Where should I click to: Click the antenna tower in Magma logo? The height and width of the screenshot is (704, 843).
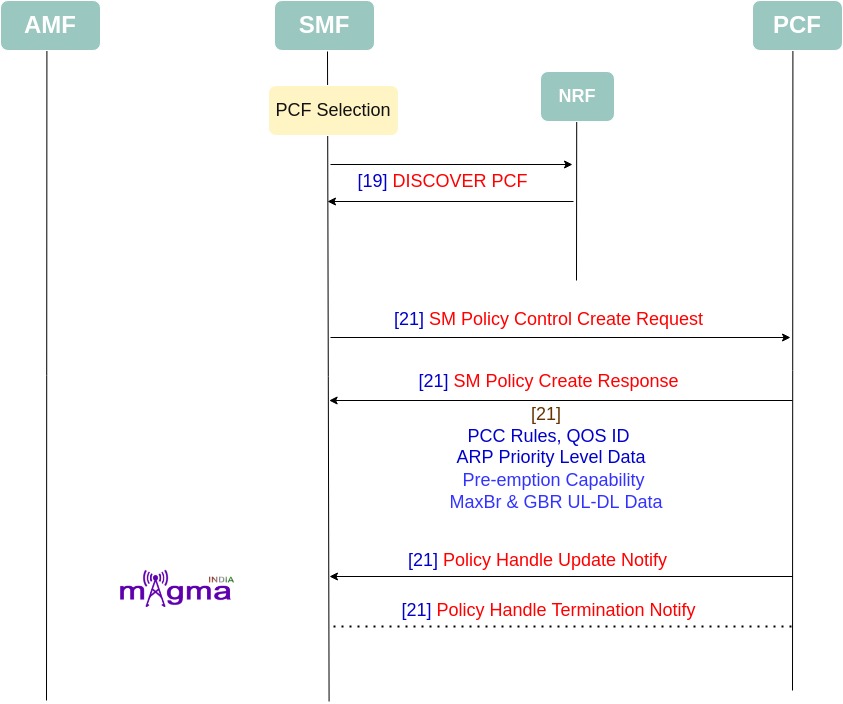click(155, 588)
